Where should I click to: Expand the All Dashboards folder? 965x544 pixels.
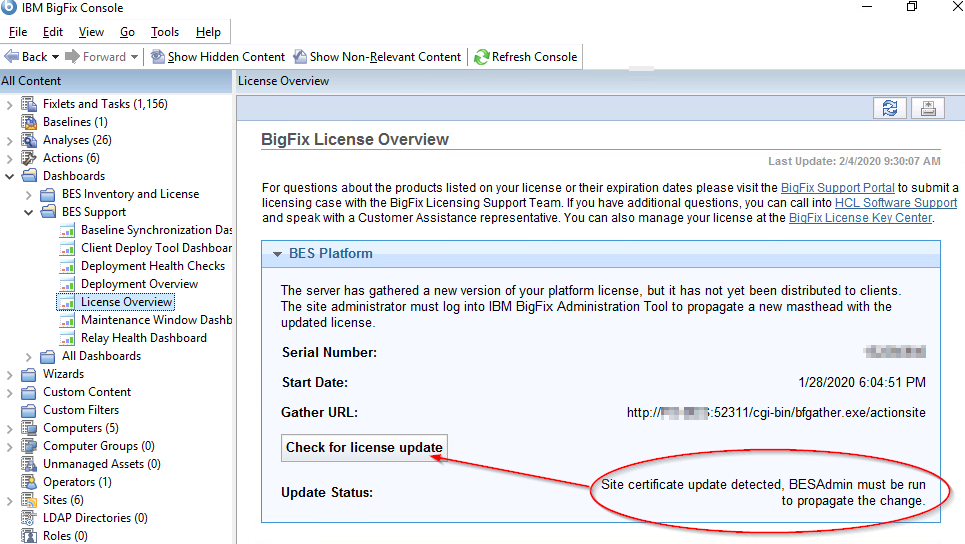pyautogui.click(x=28, y=356)
